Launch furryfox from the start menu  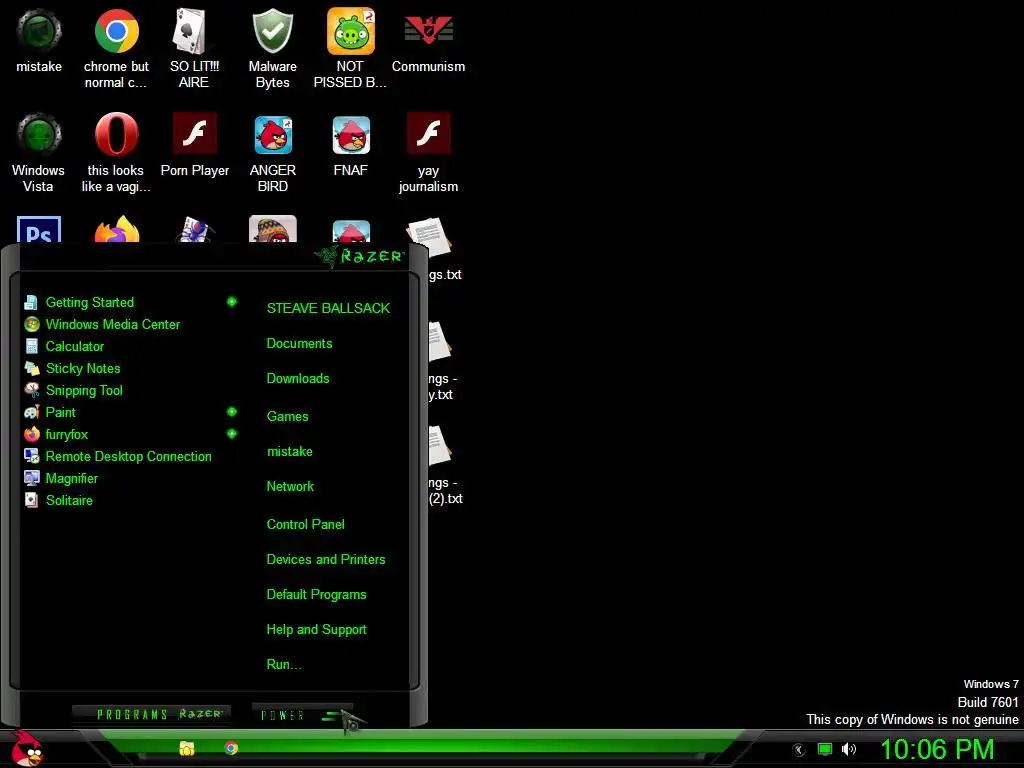pyautogui.click(x=56, y=435)
